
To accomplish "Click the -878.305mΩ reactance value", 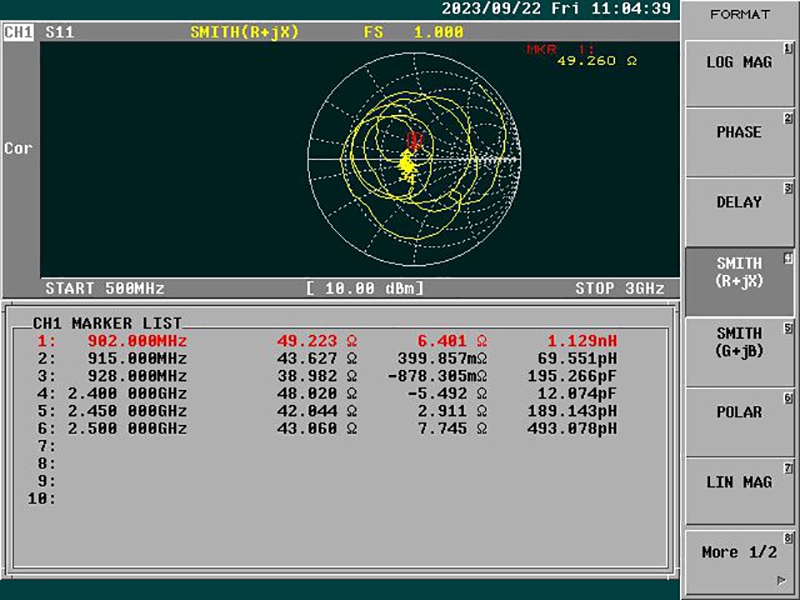I will [x=437, y=376].
